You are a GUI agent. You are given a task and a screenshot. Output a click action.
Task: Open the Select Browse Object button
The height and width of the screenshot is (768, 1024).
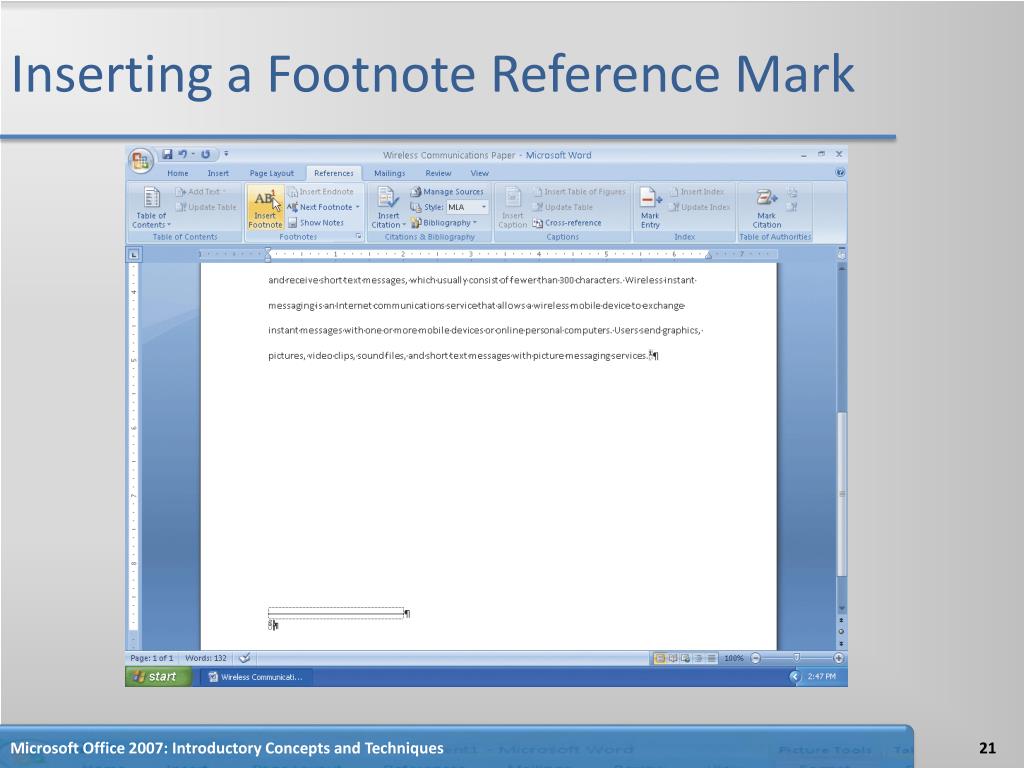pos(841,632)
